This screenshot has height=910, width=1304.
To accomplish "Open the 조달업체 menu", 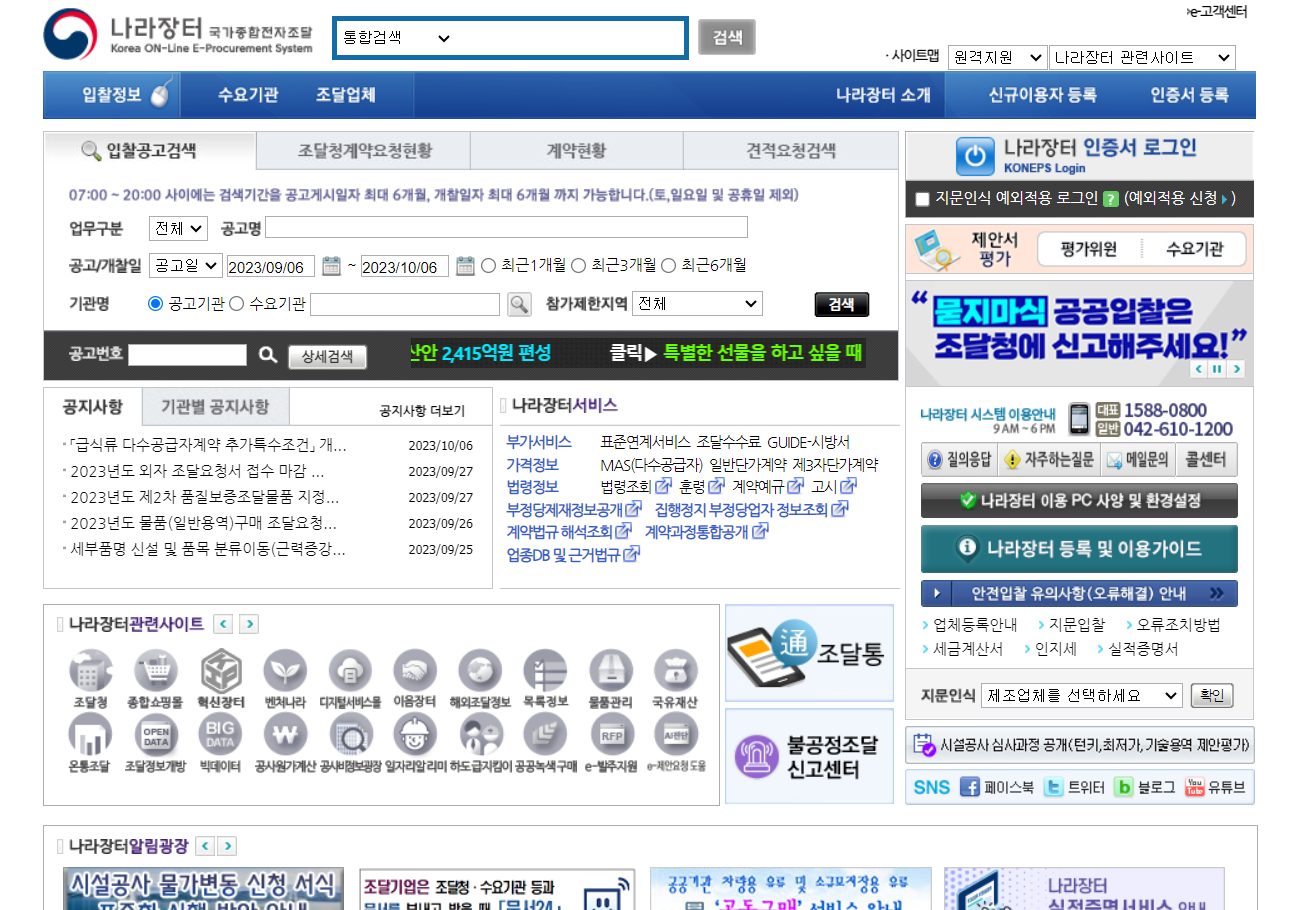I will coord(346,95).
